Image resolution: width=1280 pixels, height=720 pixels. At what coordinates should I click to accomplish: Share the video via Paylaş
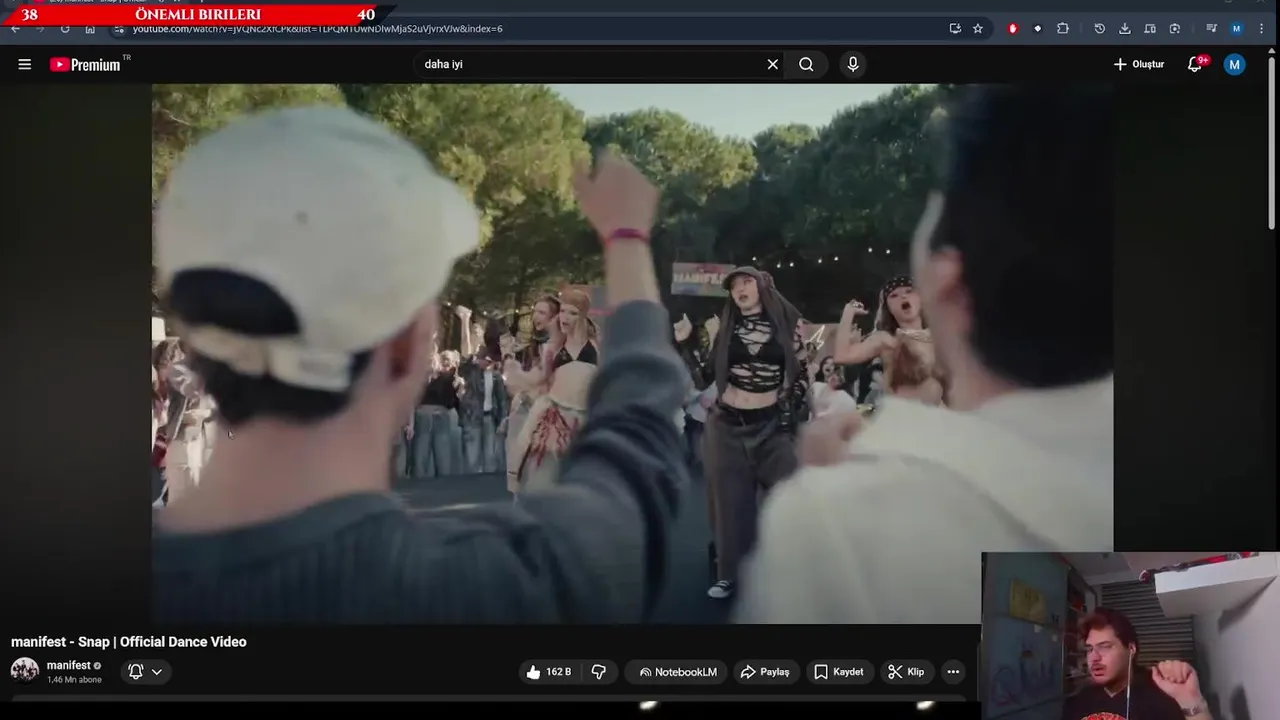[x=765, y=672]
